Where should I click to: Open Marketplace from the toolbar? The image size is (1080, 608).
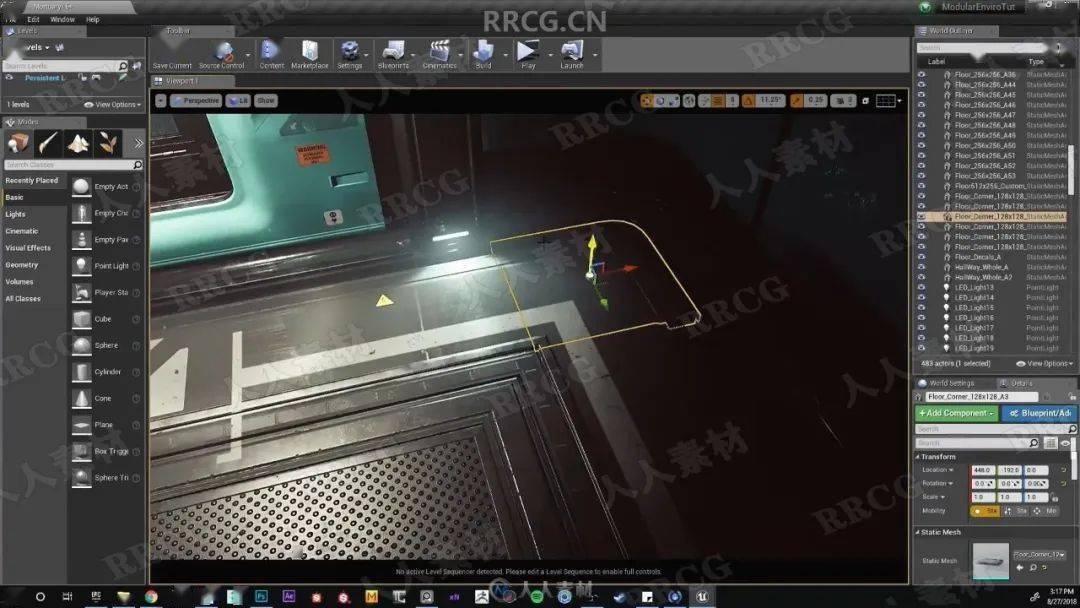(x=309, y=54)
